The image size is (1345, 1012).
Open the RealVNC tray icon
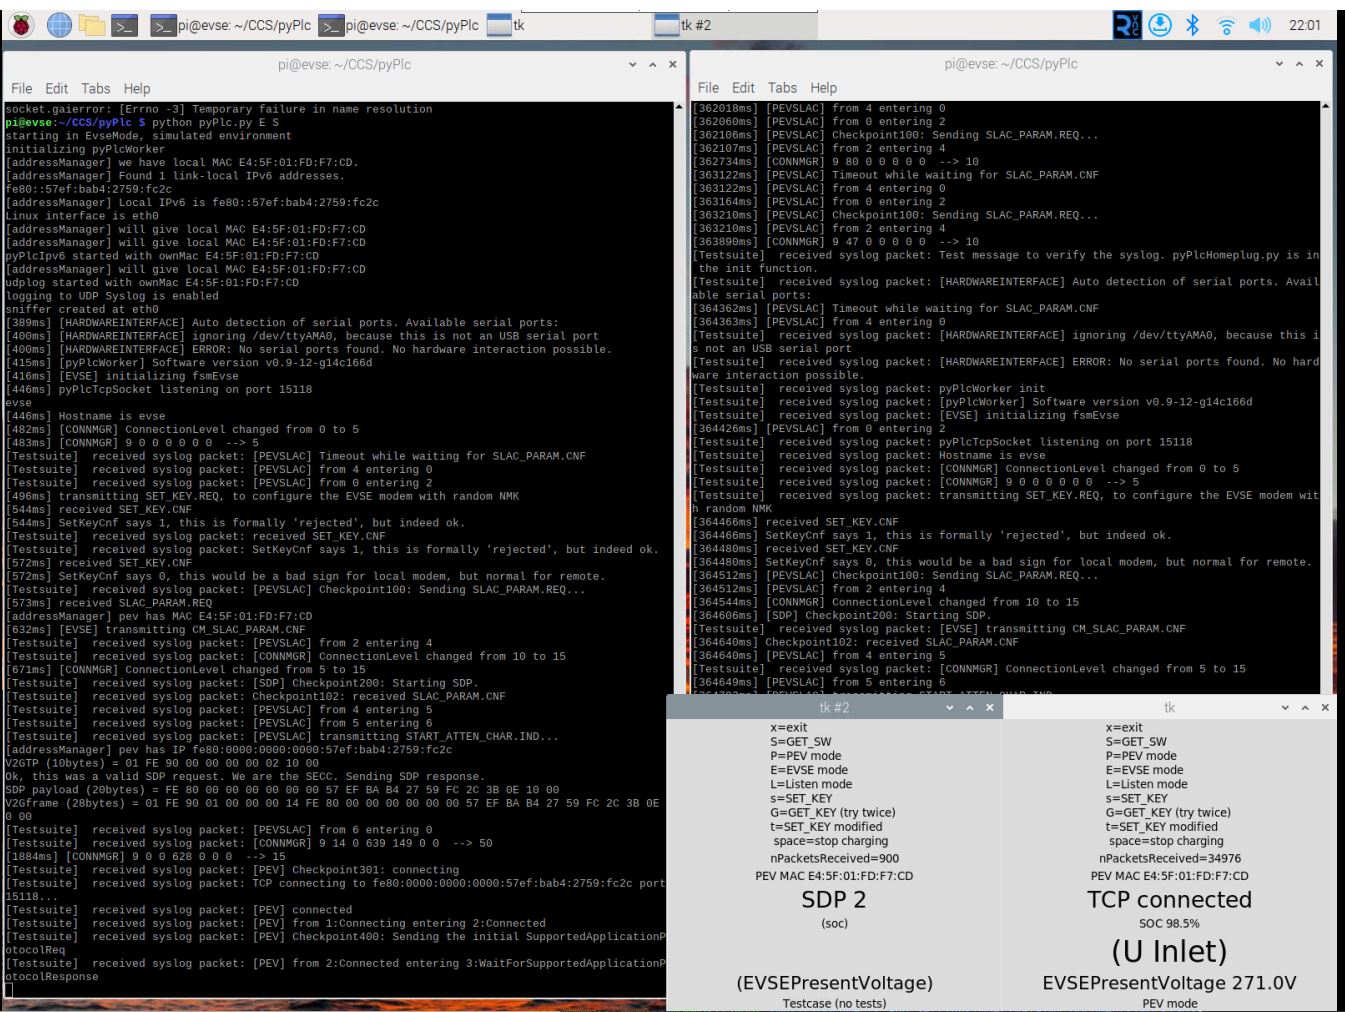(1127, 25)
